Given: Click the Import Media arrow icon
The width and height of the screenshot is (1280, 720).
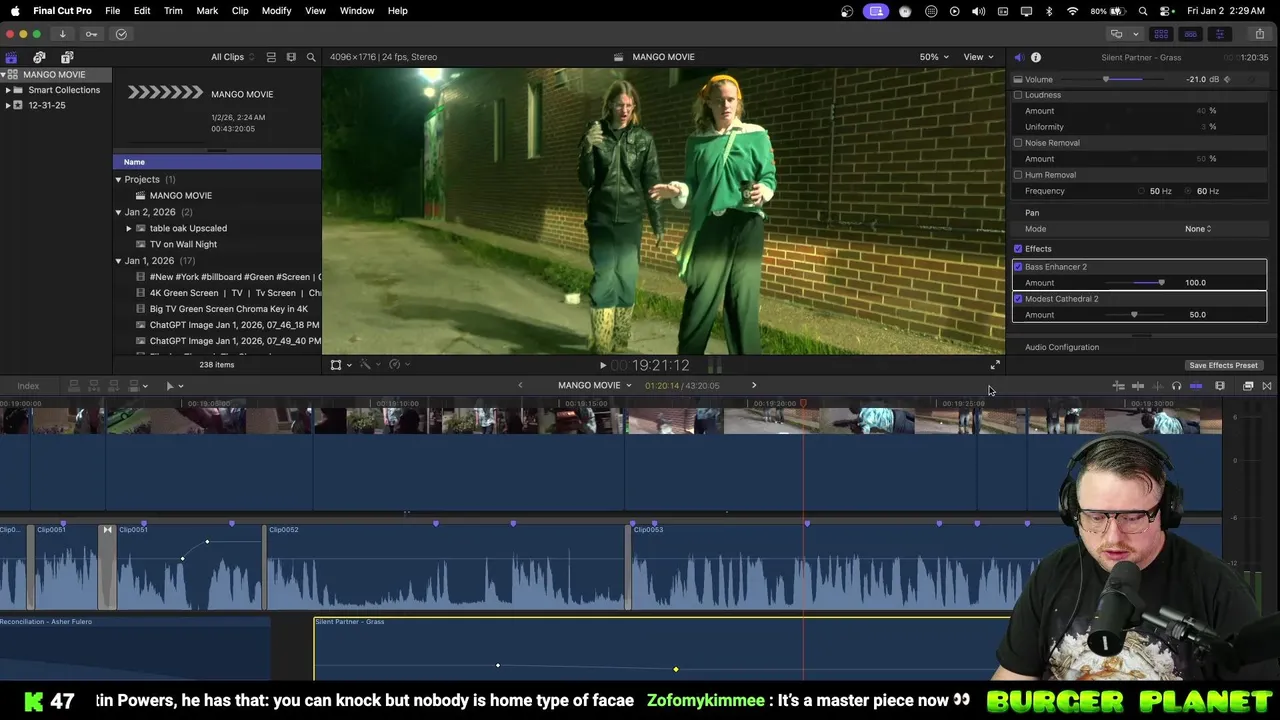Looking at the screenshot, I should [62, 34].
